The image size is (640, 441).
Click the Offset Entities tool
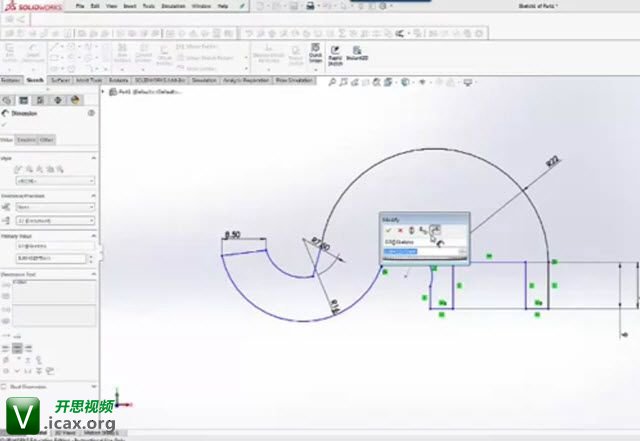[x=164, y=55]
